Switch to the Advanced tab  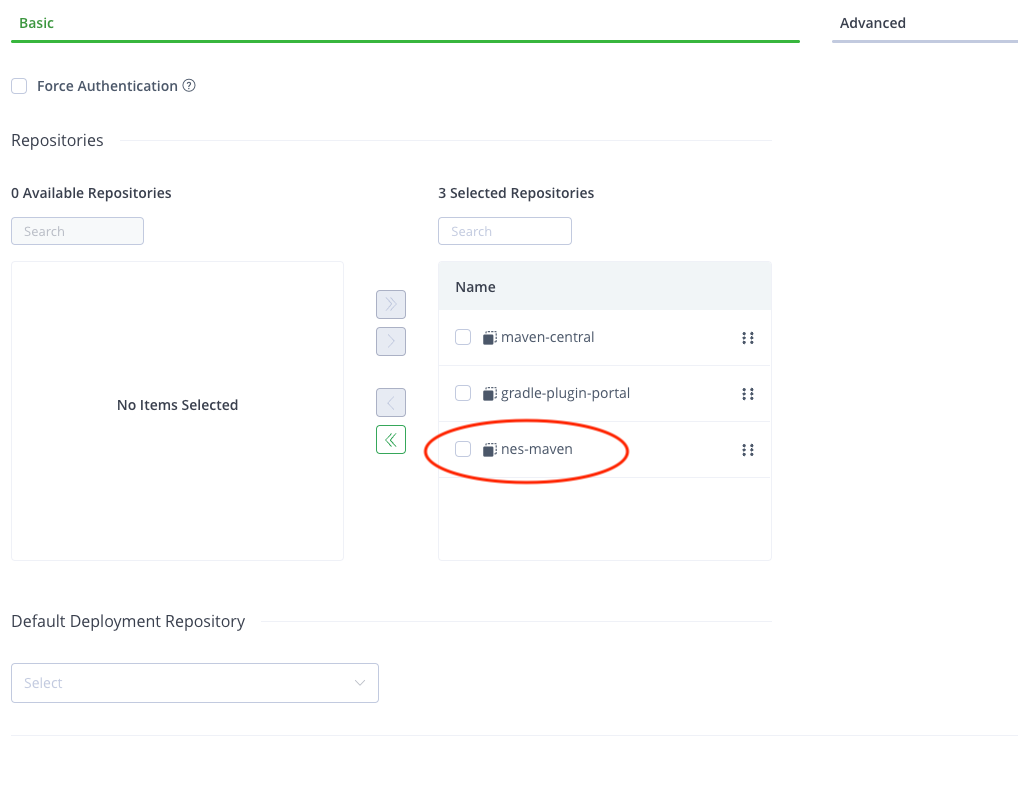coord(872,22)
